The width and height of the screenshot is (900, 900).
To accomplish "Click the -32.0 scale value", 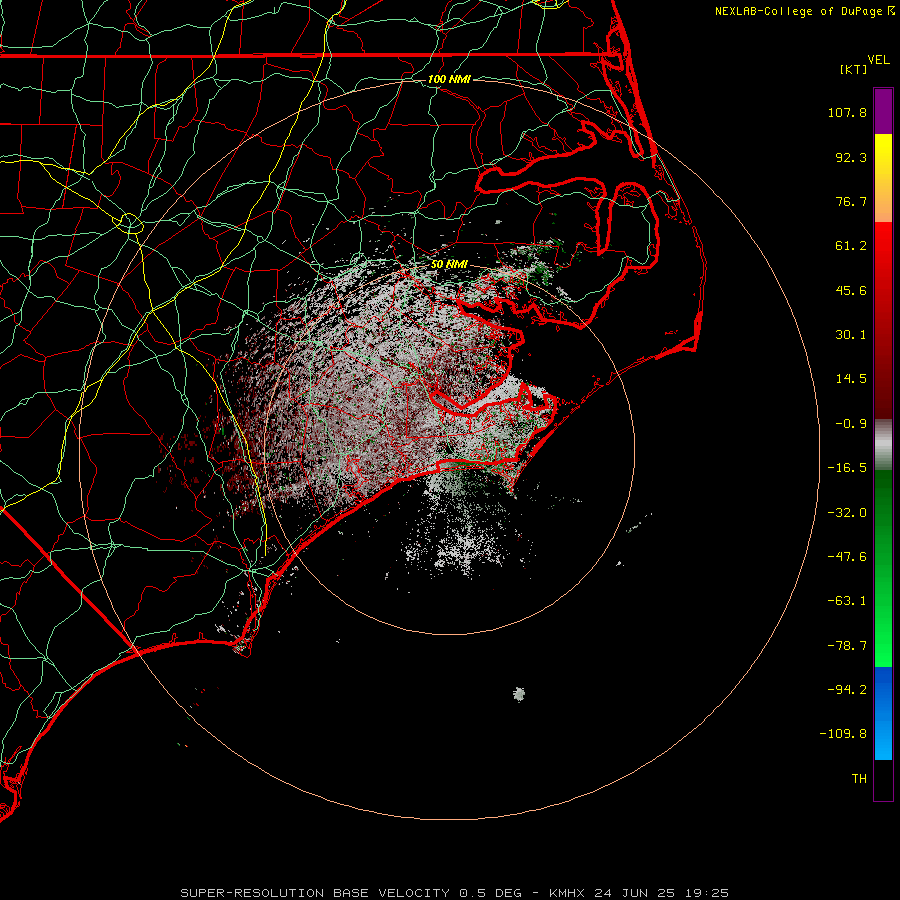I will (x=847, y=513).
